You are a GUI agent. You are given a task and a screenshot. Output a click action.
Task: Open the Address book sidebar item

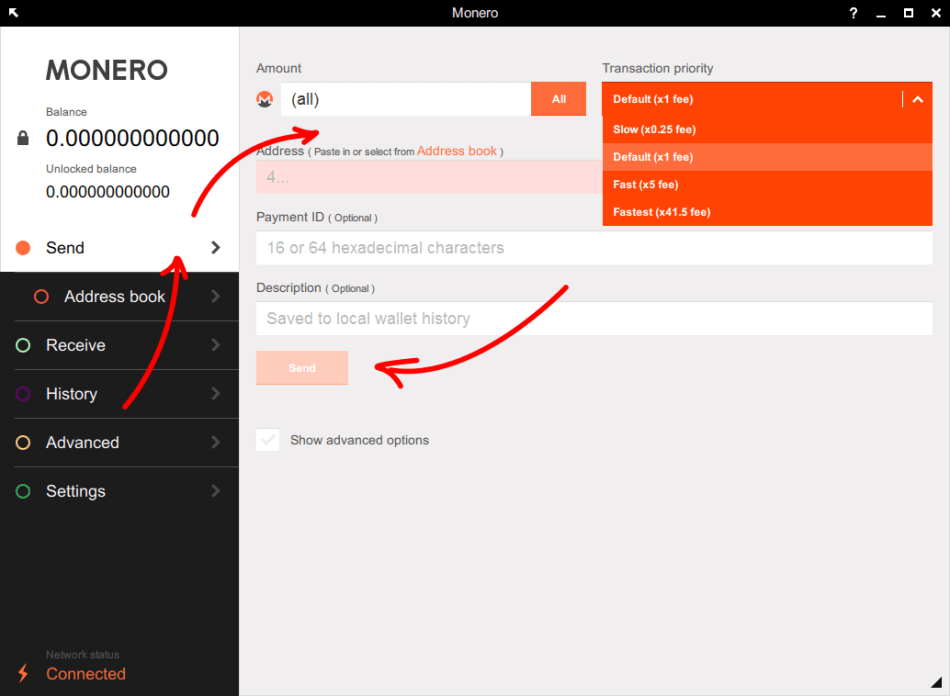(114, 297)
